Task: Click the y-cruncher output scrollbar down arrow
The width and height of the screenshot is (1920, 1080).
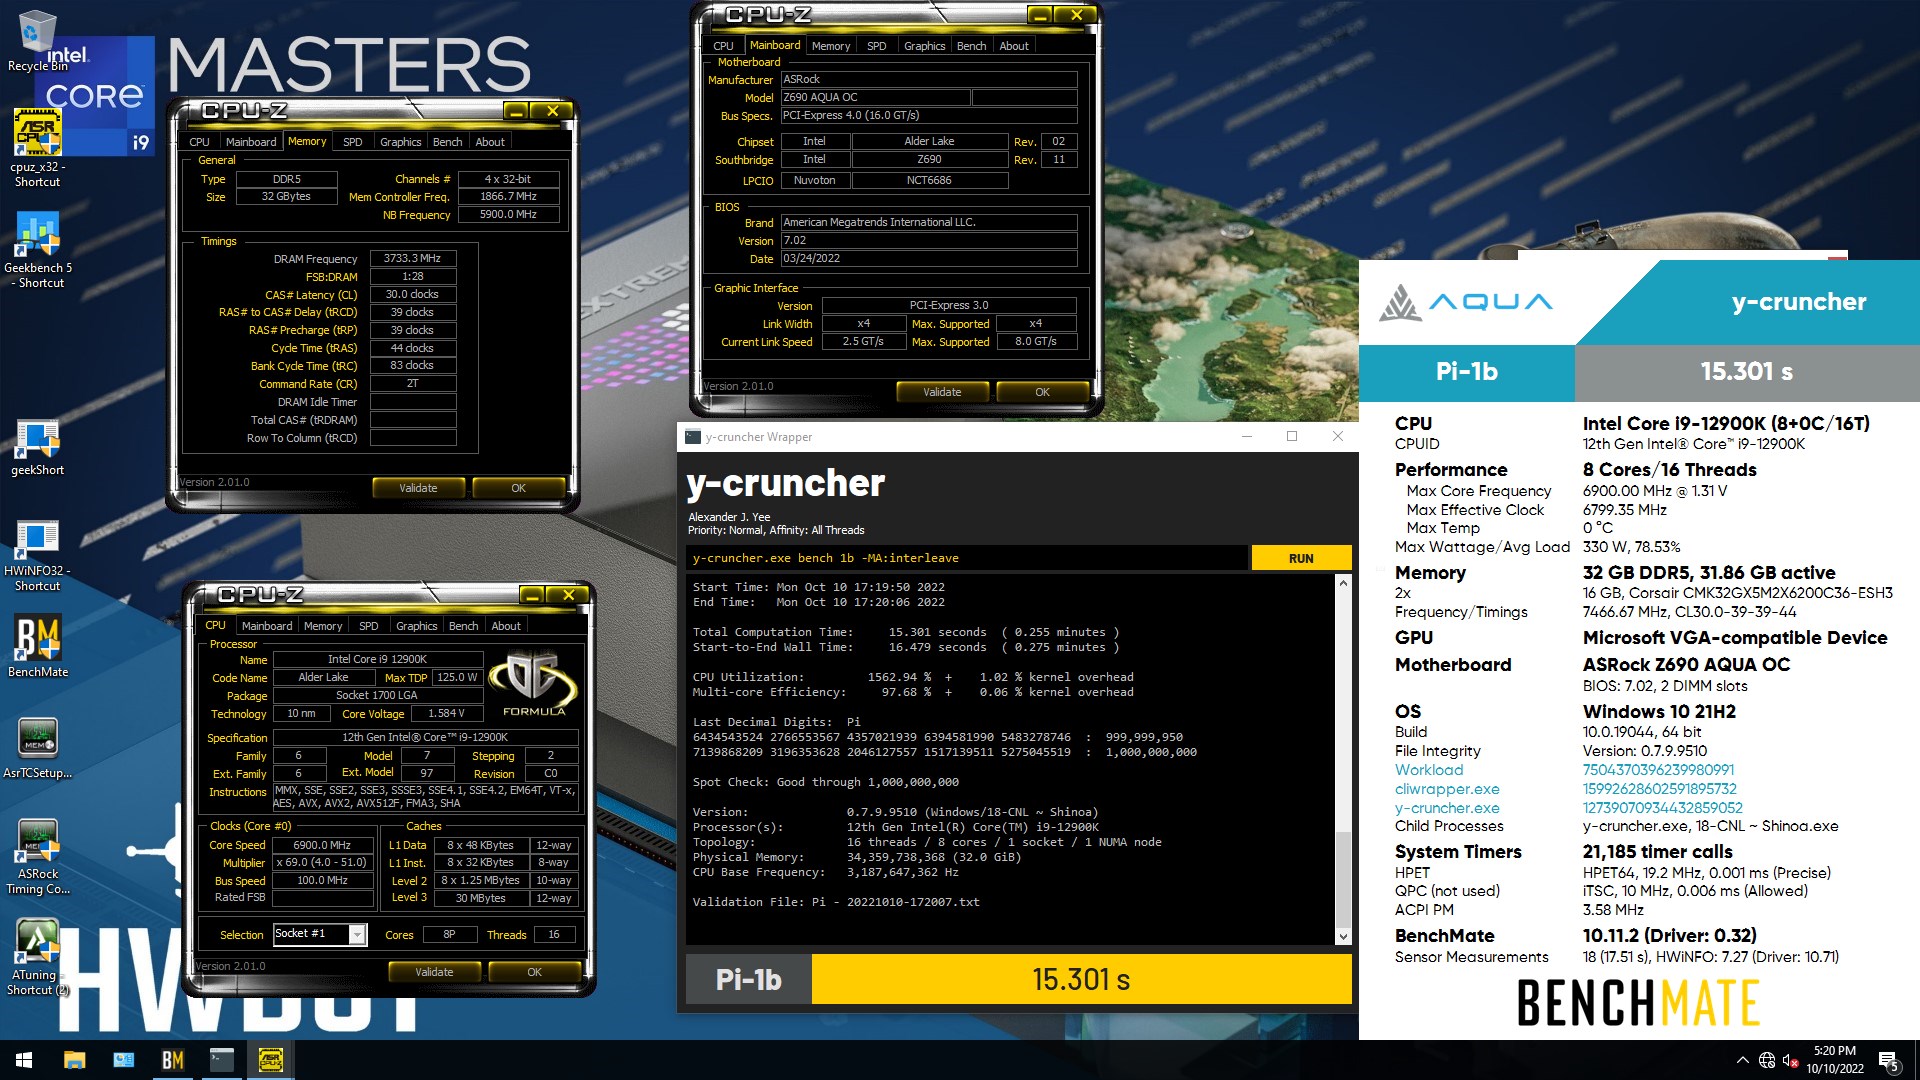Action: [x=1343, y=937]
